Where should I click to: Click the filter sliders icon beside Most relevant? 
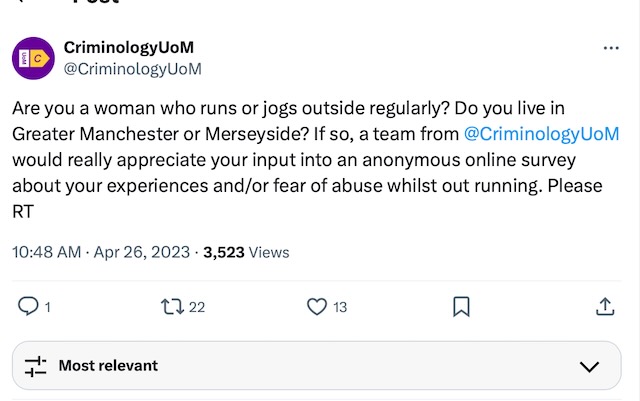36,366
